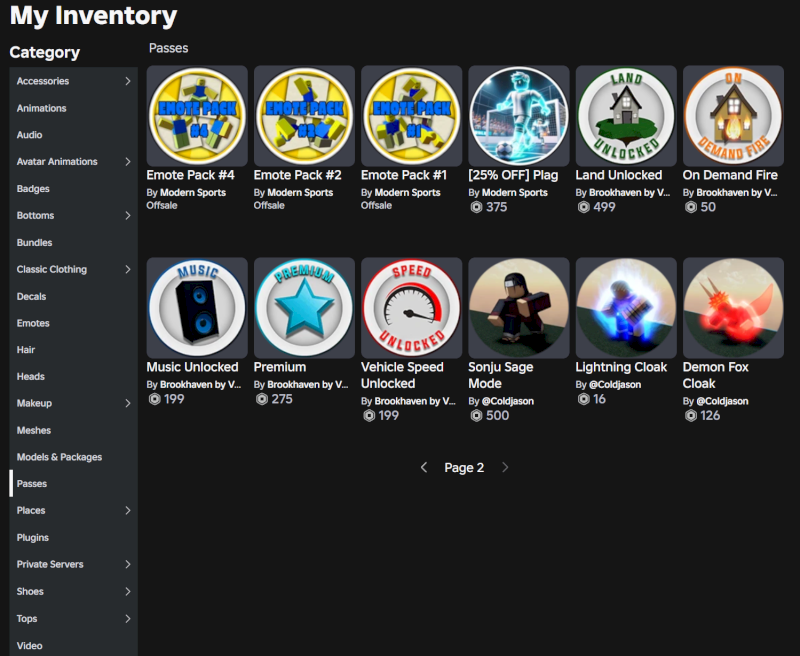Expand the Accessories category chevron
The image size is (800, 656).
[128, 81]
